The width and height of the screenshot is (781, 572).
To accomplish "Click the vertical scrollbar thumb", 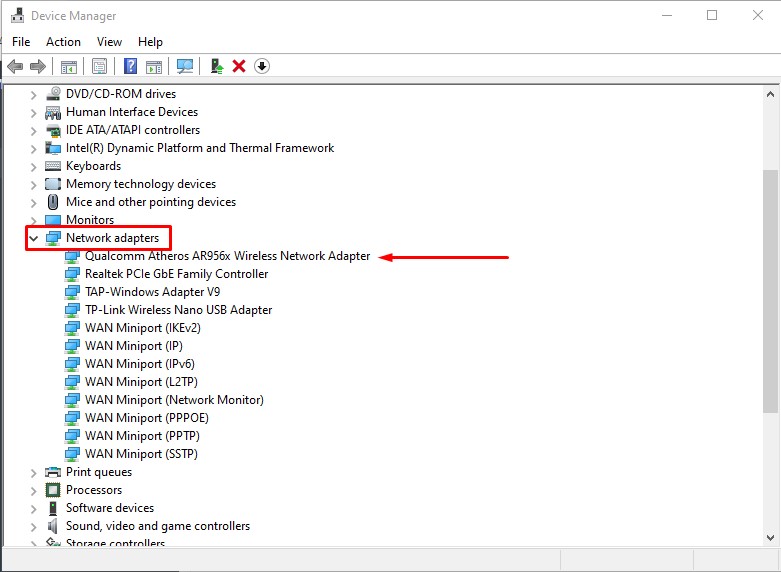I will [770, 291].
